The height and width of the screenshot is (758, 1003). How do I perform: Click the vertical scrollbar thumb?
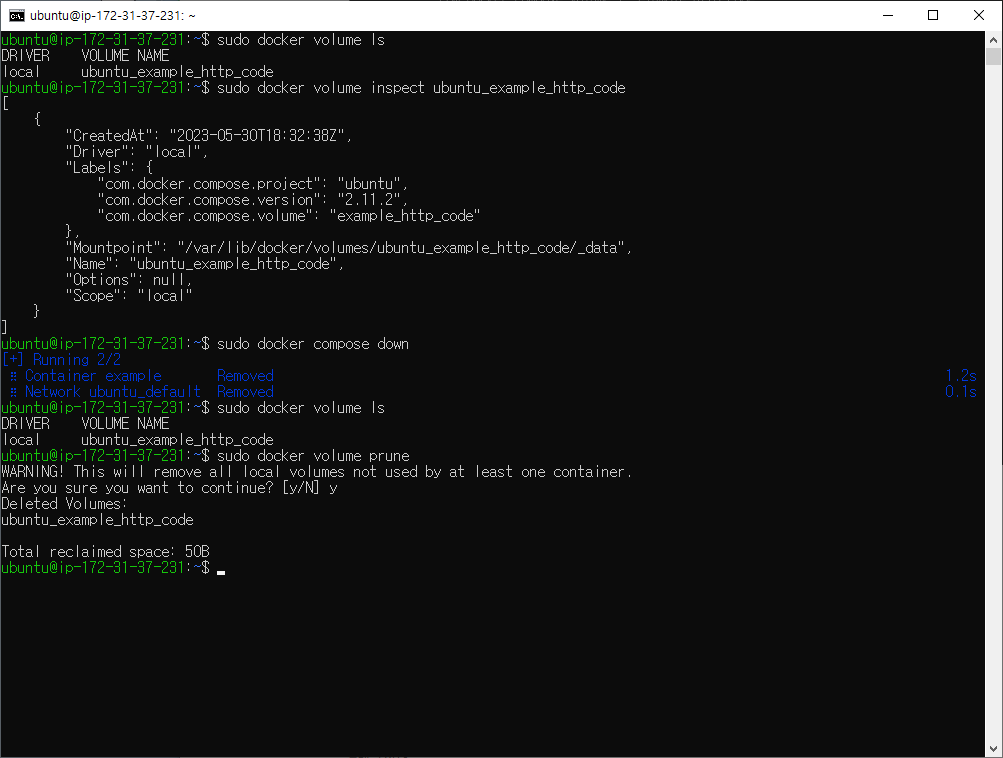(993, 56)
